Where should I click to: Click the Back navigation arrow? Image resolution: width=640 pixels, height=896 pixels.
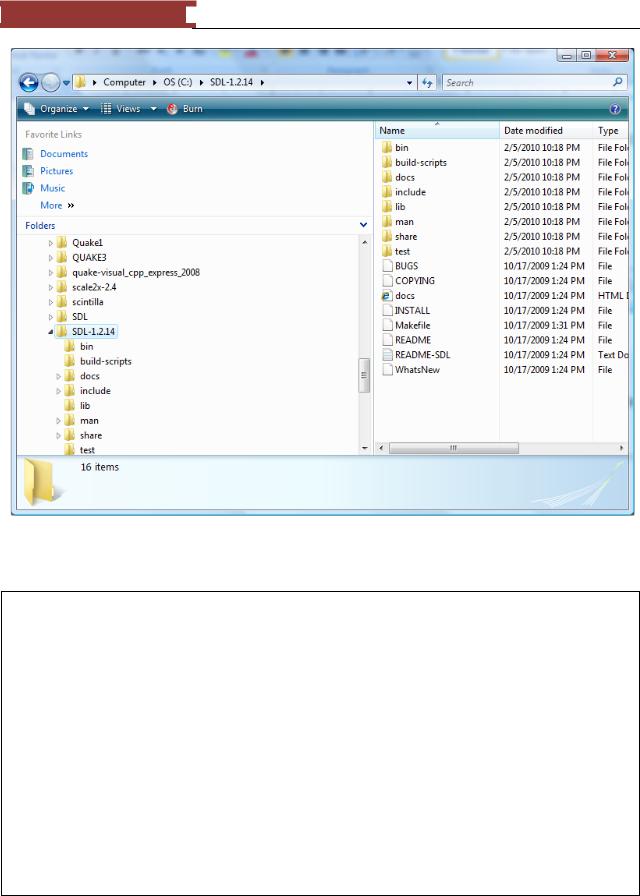tap(29, 83)
